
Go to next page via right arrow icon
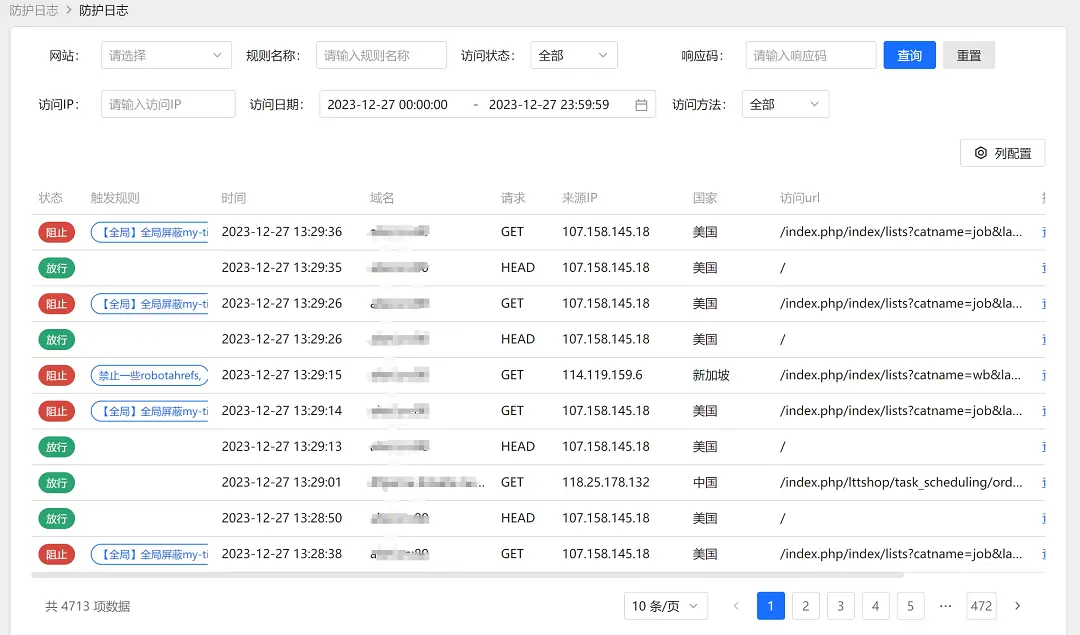(1017, 606)
